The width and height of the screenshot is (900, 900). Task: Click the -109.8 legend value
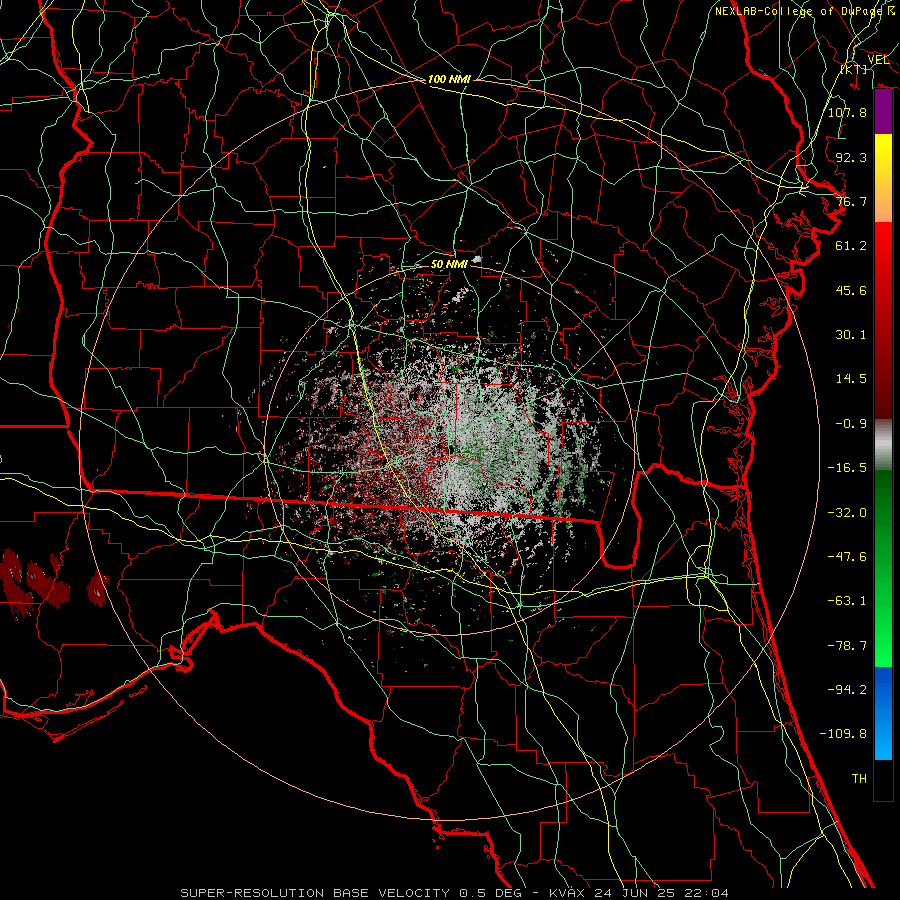(843, 734)
